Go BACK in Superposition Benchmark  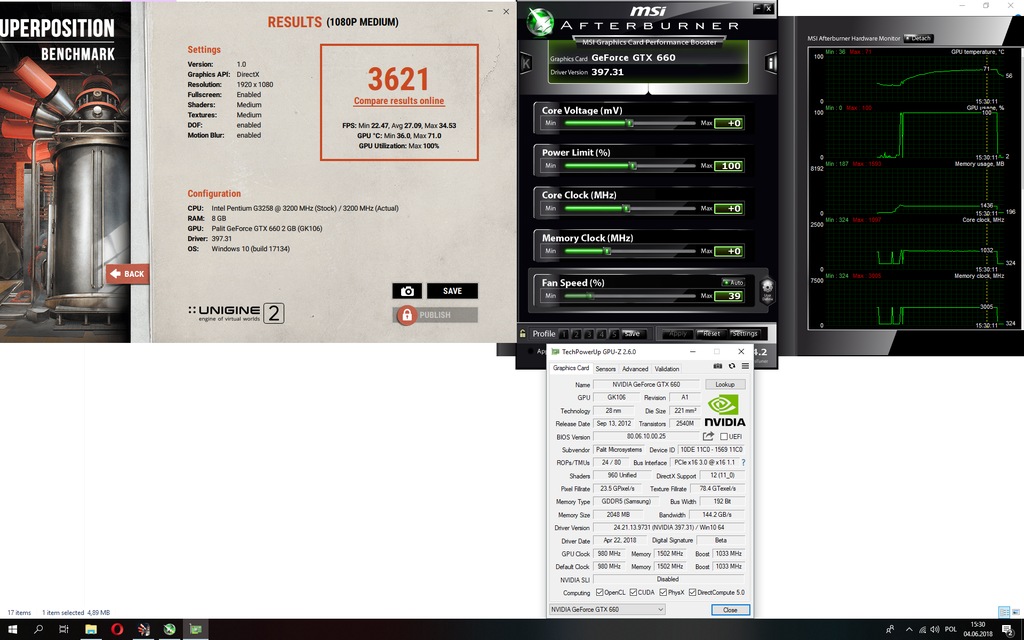pos(127,274)
